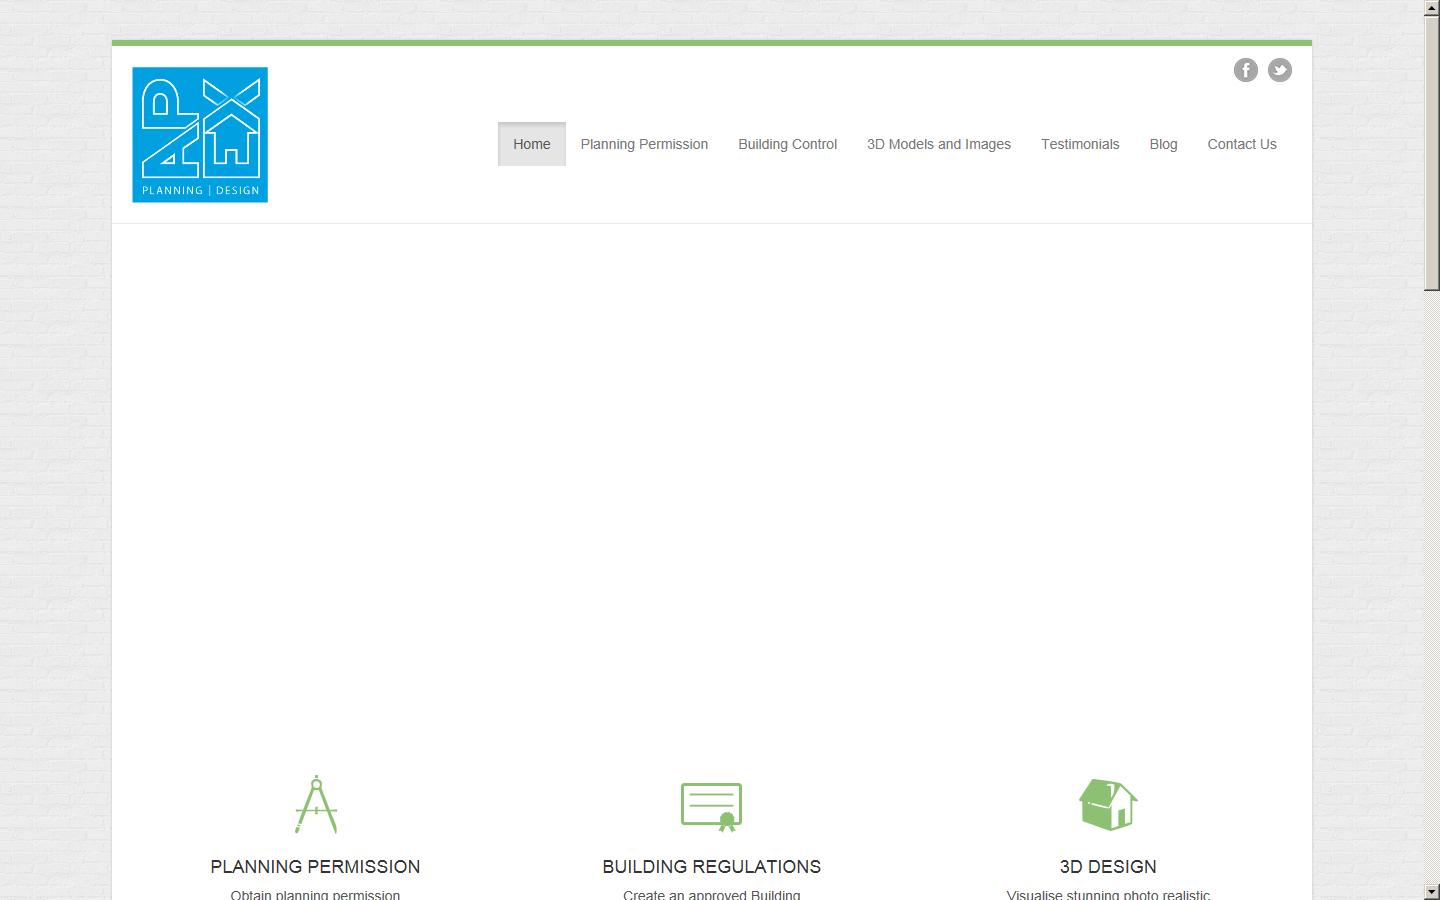
Task: Click the green house icon above 3D Design
Action: [1108, 805]
